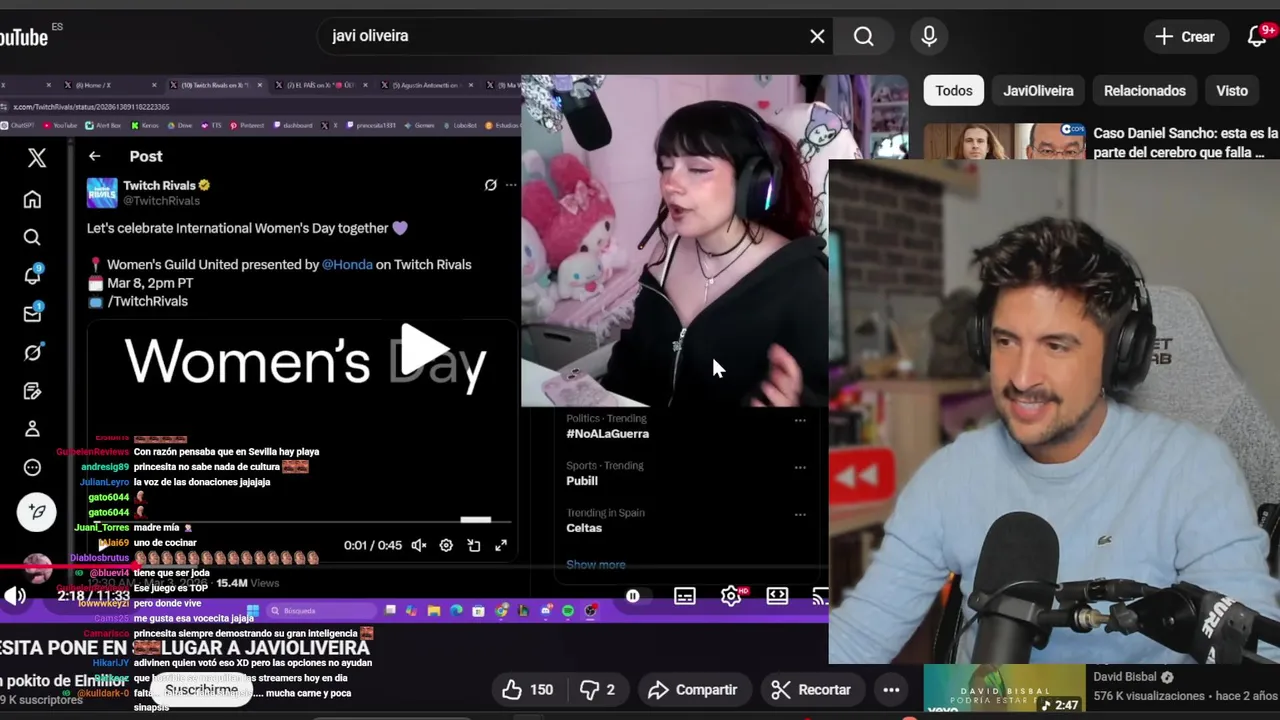1280x720 pixels.
Task: Go back using the Post arrow
Action: [x=94, y=156]
